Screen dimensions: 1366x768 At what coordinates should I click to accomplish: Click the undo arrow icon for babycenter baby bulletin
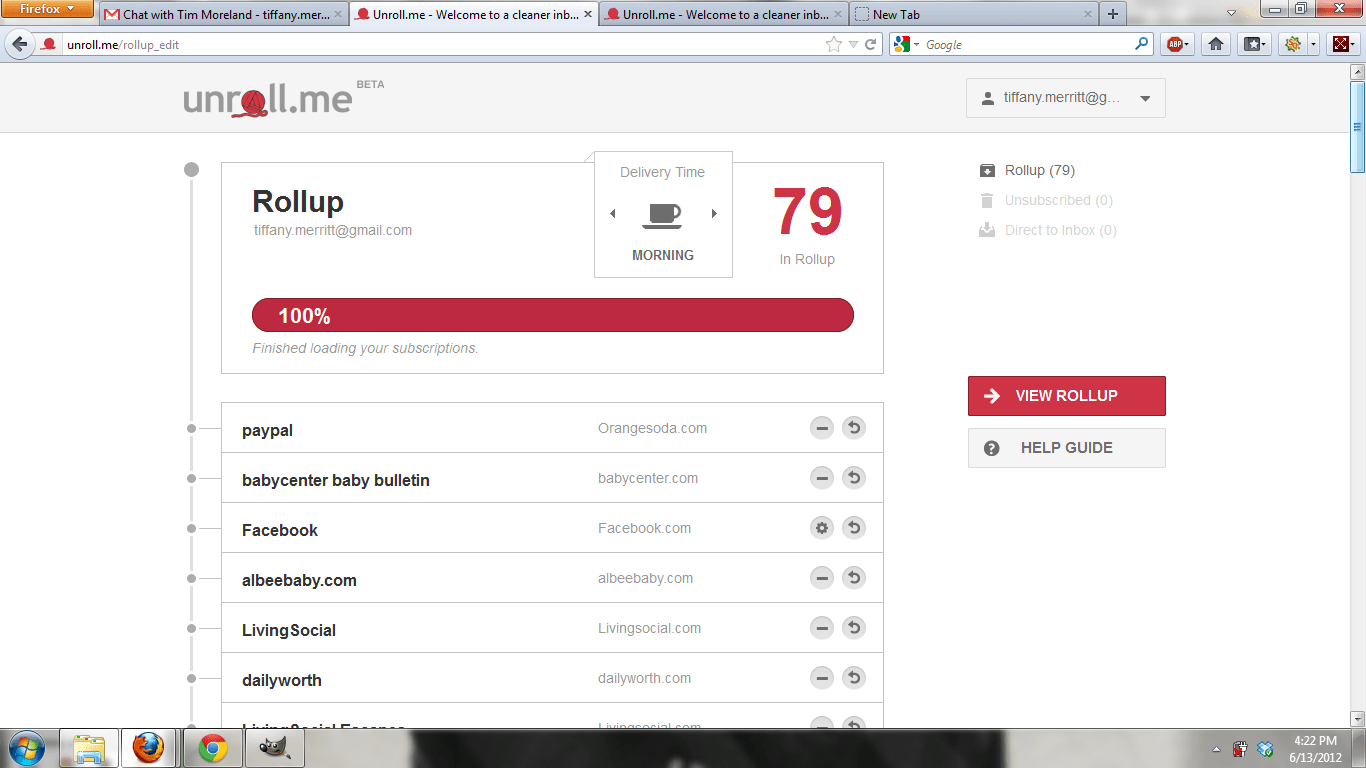(854, 478)
